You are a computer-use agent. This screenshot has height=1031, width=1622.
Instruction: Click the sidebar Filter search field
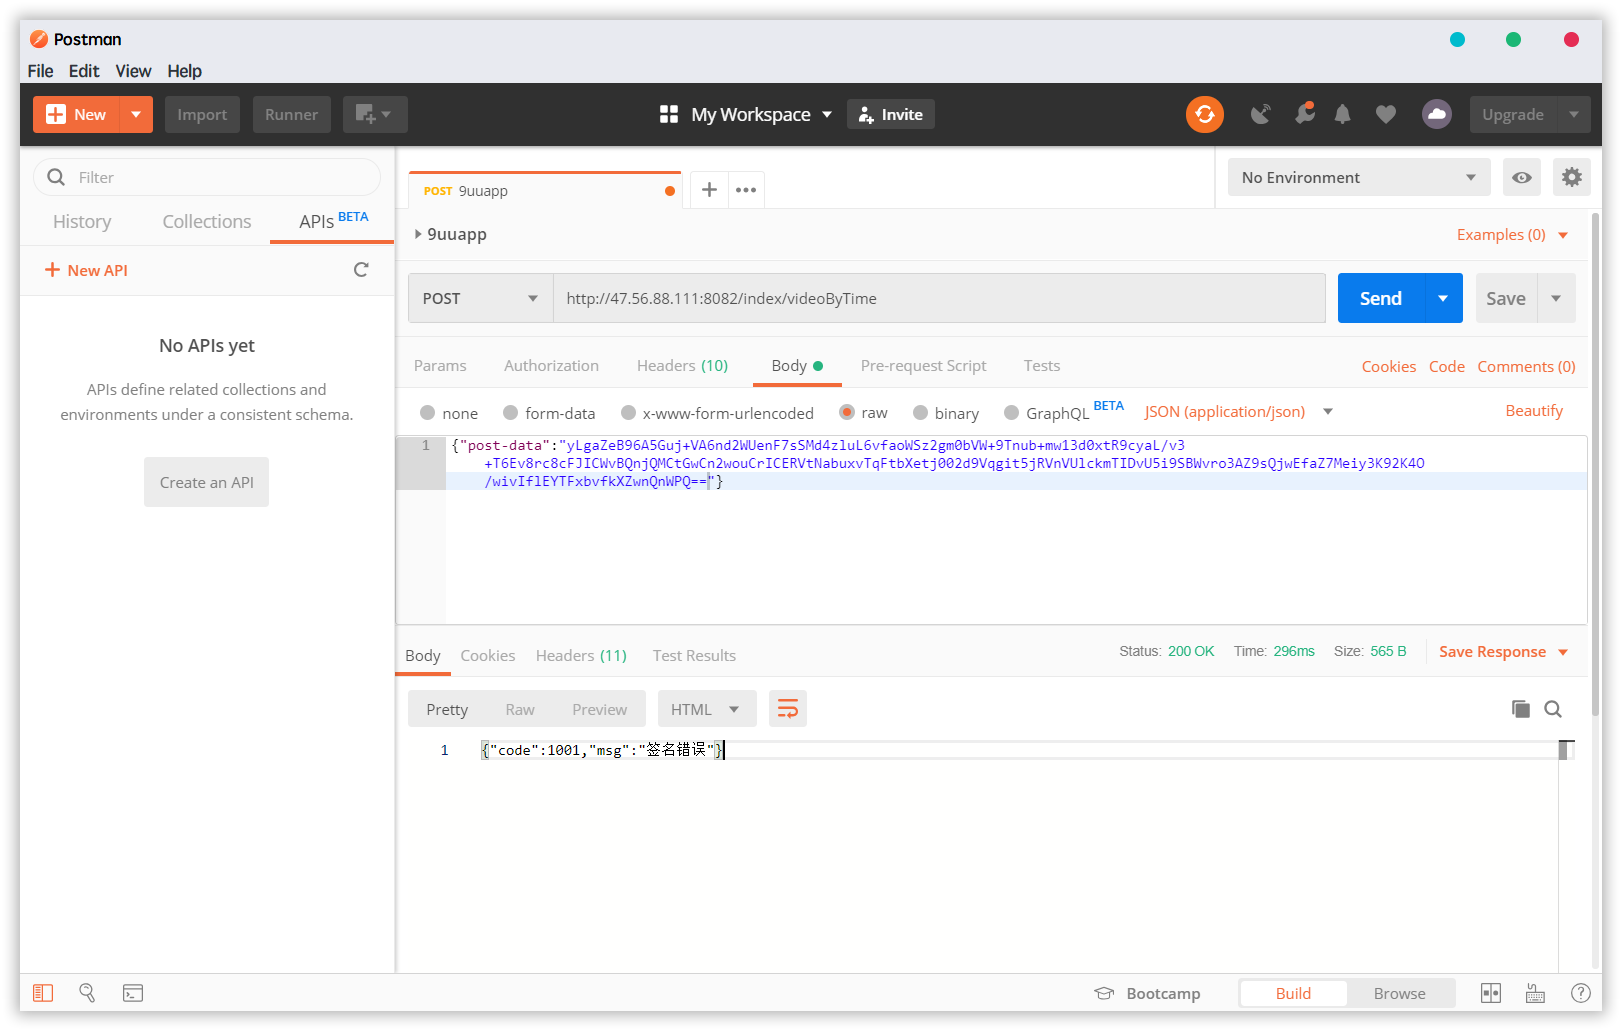pos(207,177)
